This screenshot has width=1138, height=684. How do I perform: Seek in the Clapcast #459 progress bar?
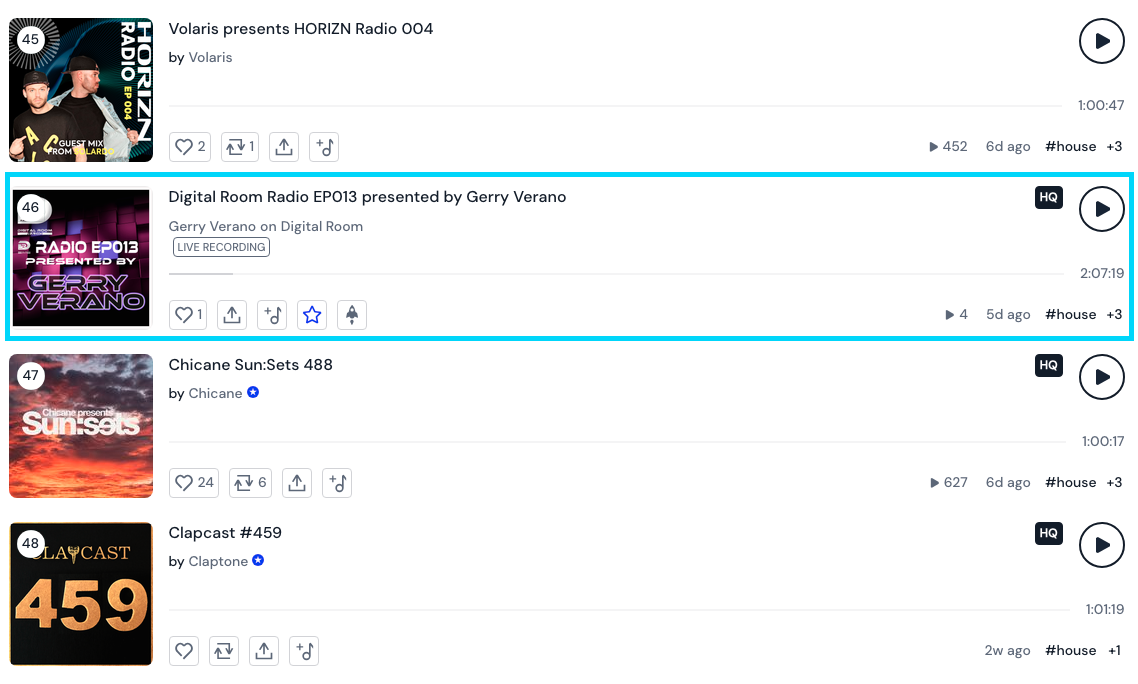[x=620, y=610]
